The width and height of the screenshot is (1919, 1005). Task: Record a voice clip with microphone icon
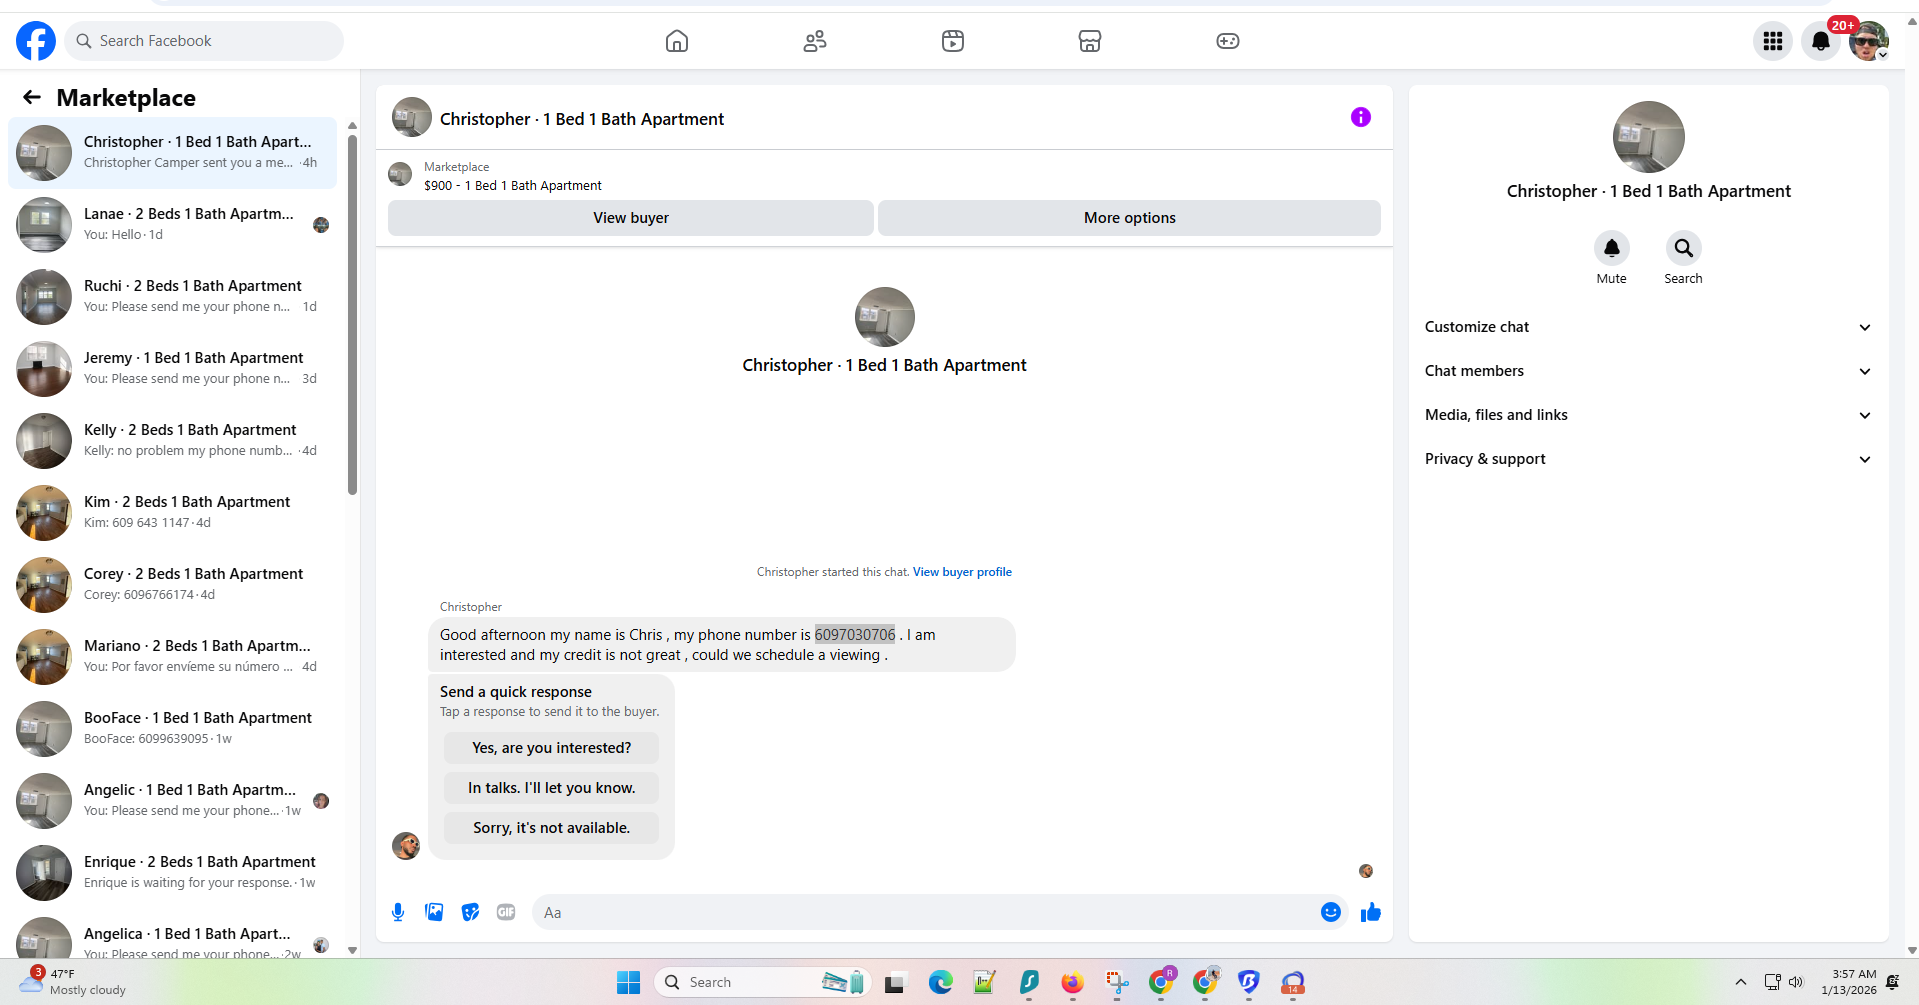tap(398, 912)
